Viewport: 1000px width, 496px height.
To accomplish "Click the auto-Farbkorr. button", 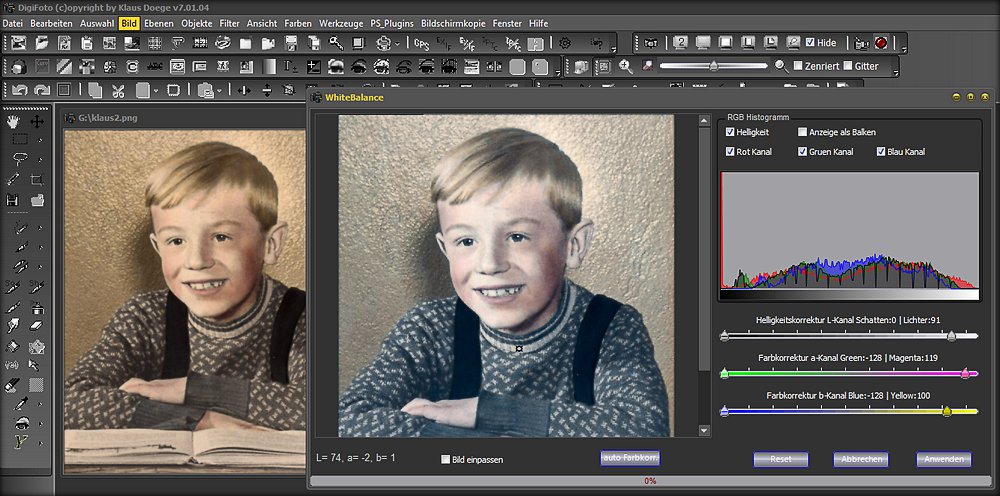I will 630,458.
